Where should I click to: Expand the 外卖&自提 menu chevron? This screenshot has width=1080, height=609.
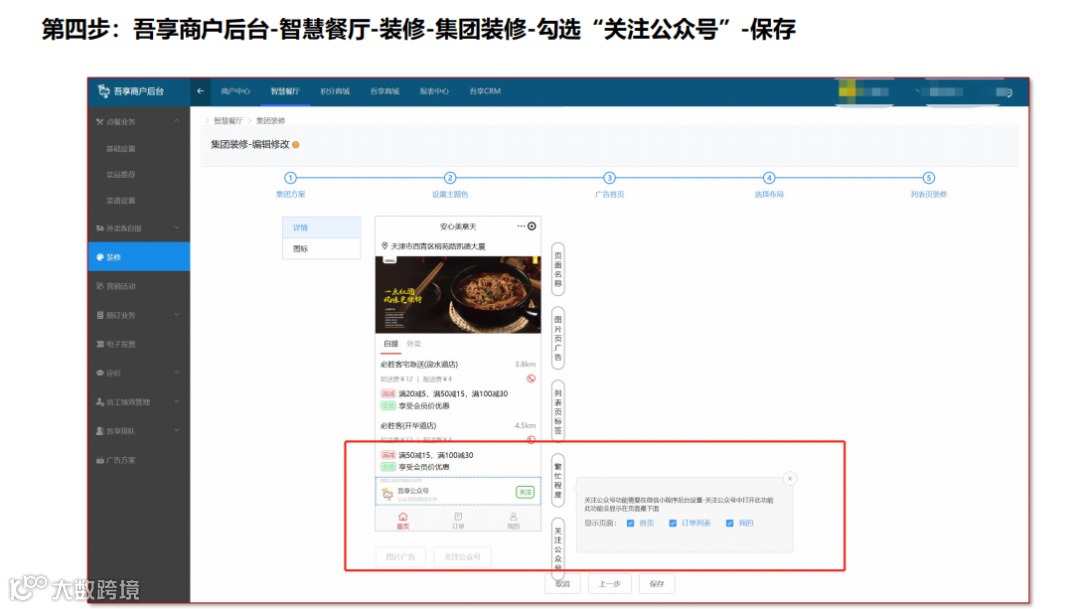coord(177,228)
